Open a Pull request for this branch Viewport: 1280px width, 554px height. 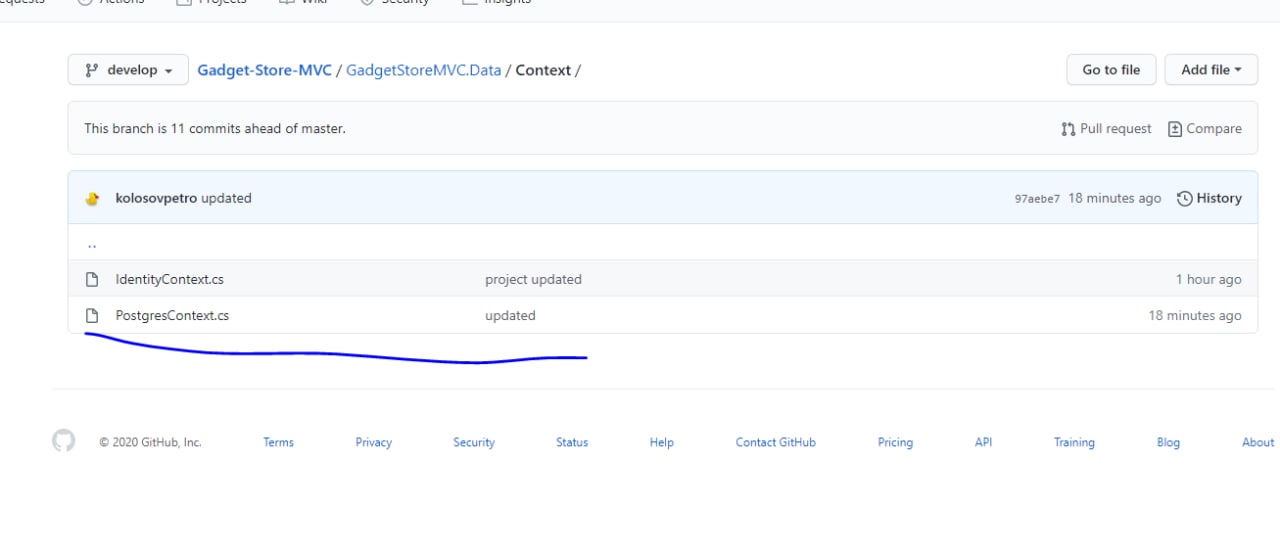(x=1106, y=129)
